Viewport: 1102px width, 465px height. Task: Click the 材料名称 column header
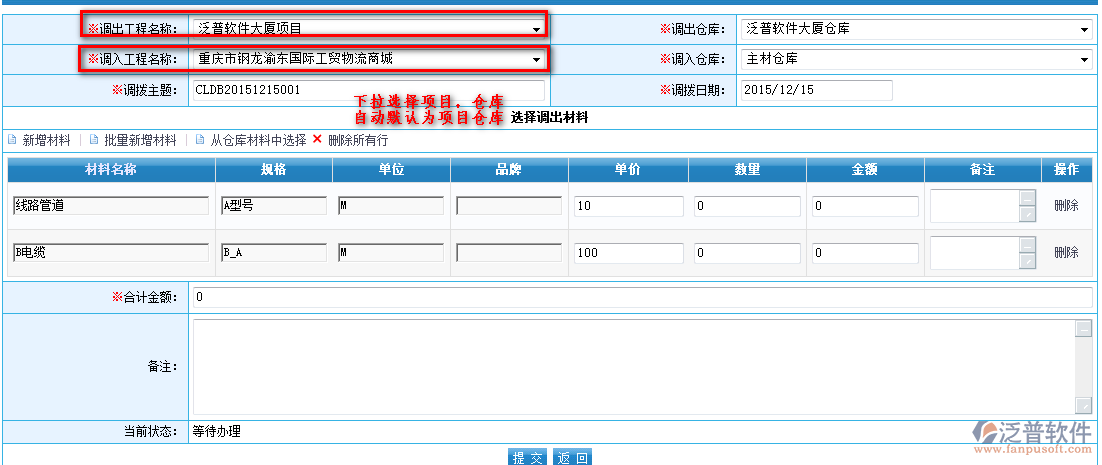[111, 170]
